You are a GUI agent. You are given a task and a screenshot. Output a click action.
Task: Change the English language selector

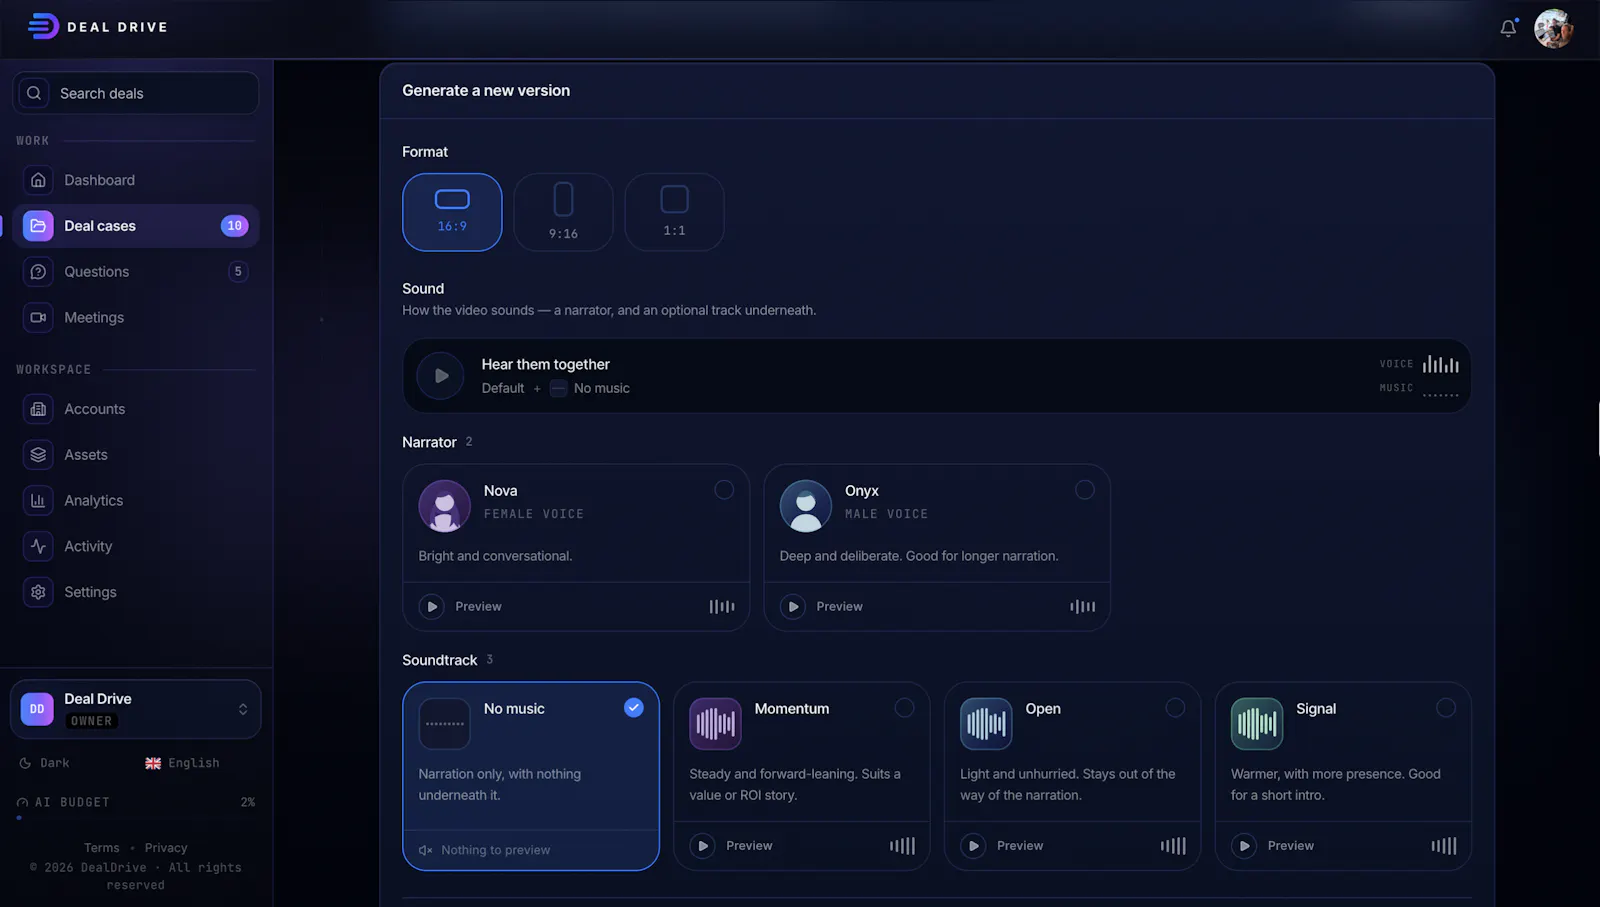click(x=182, y=763)
